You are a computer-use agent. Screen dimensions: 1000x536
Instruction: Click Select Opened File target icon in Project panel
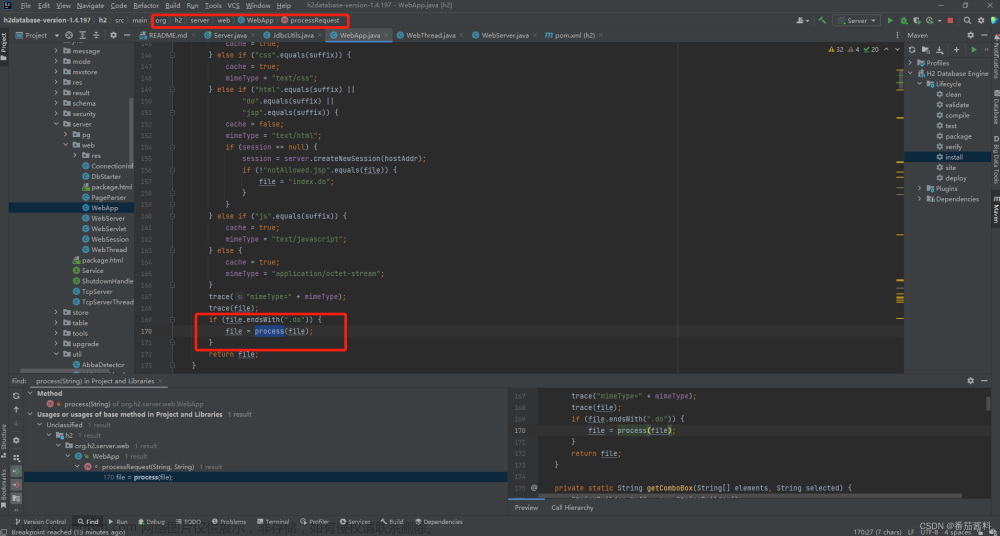[x=69, y=35]
